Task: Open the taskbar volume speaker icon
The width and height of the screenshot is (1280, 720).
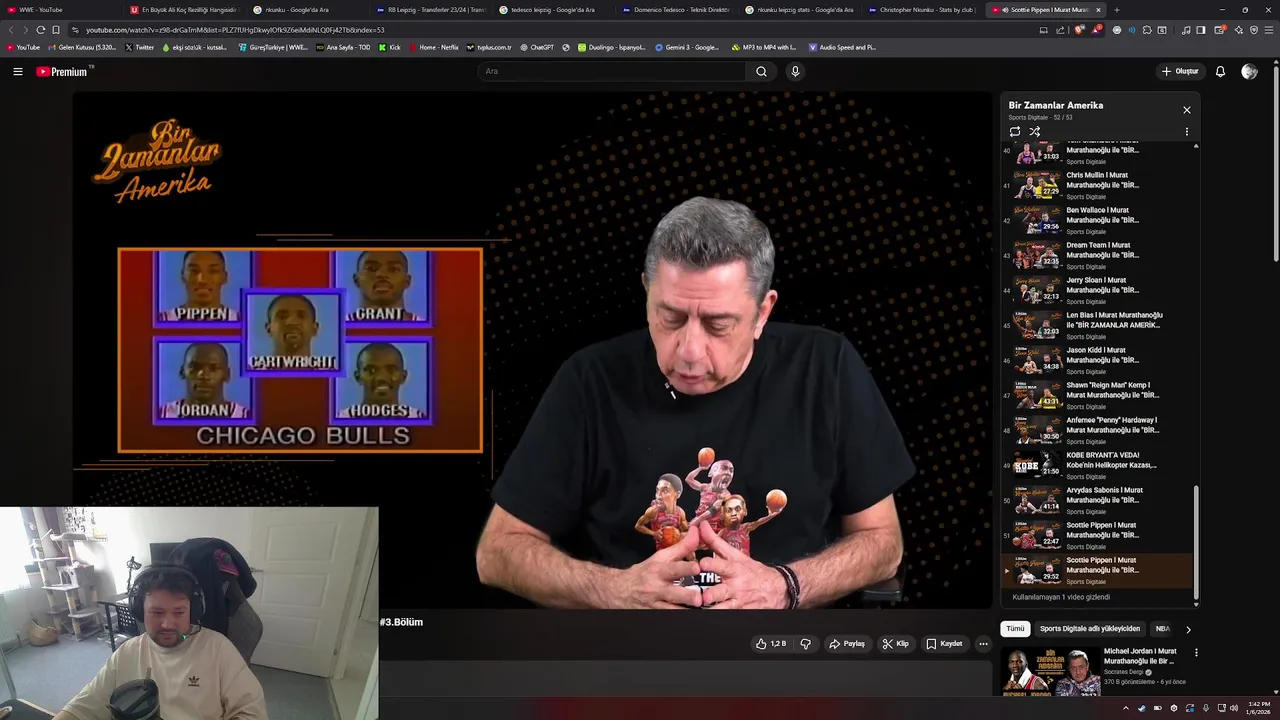Action: [1234, 708]
